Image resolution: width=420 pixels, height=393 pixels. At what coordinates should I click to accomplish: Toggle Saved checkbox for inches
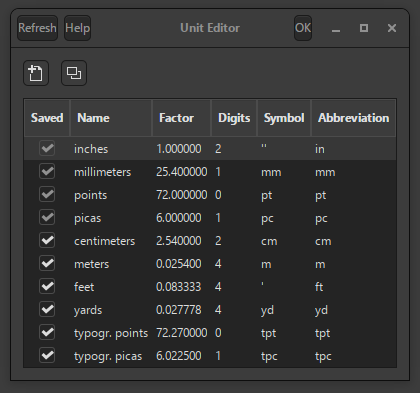47,148
